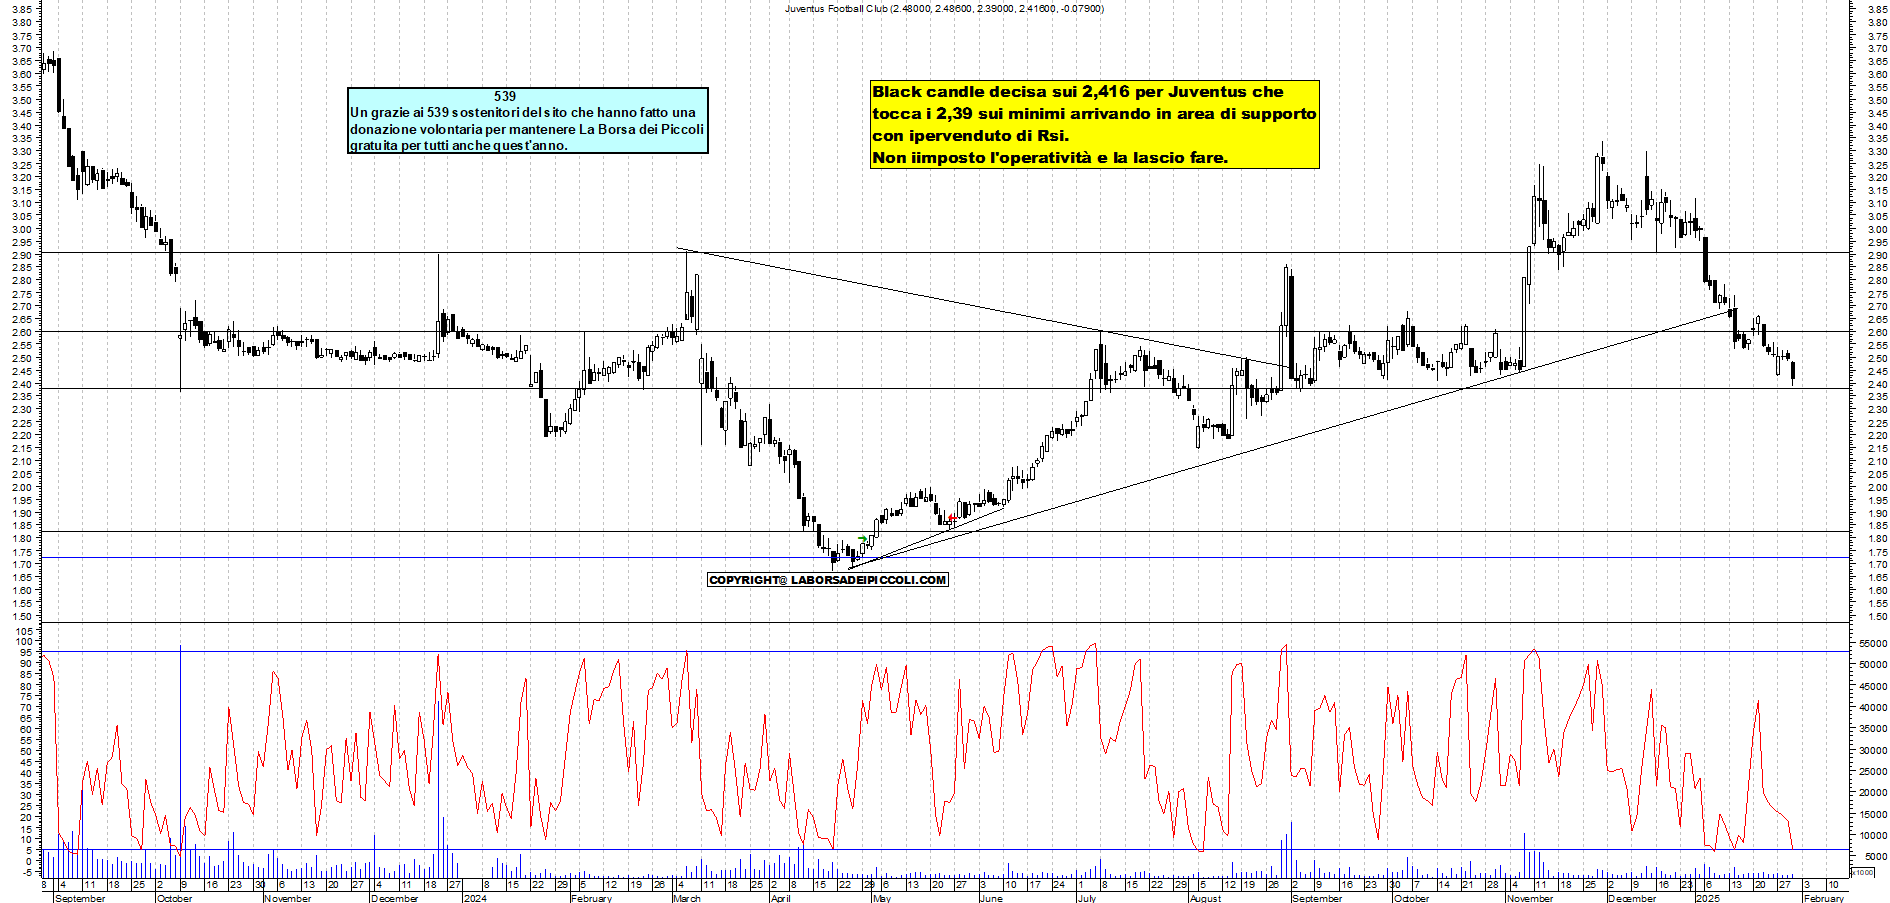This screenshot has width=1890, height=903.
Task: Click the 'May' month label
Action: pyautogui.click(x=881, y=898)
